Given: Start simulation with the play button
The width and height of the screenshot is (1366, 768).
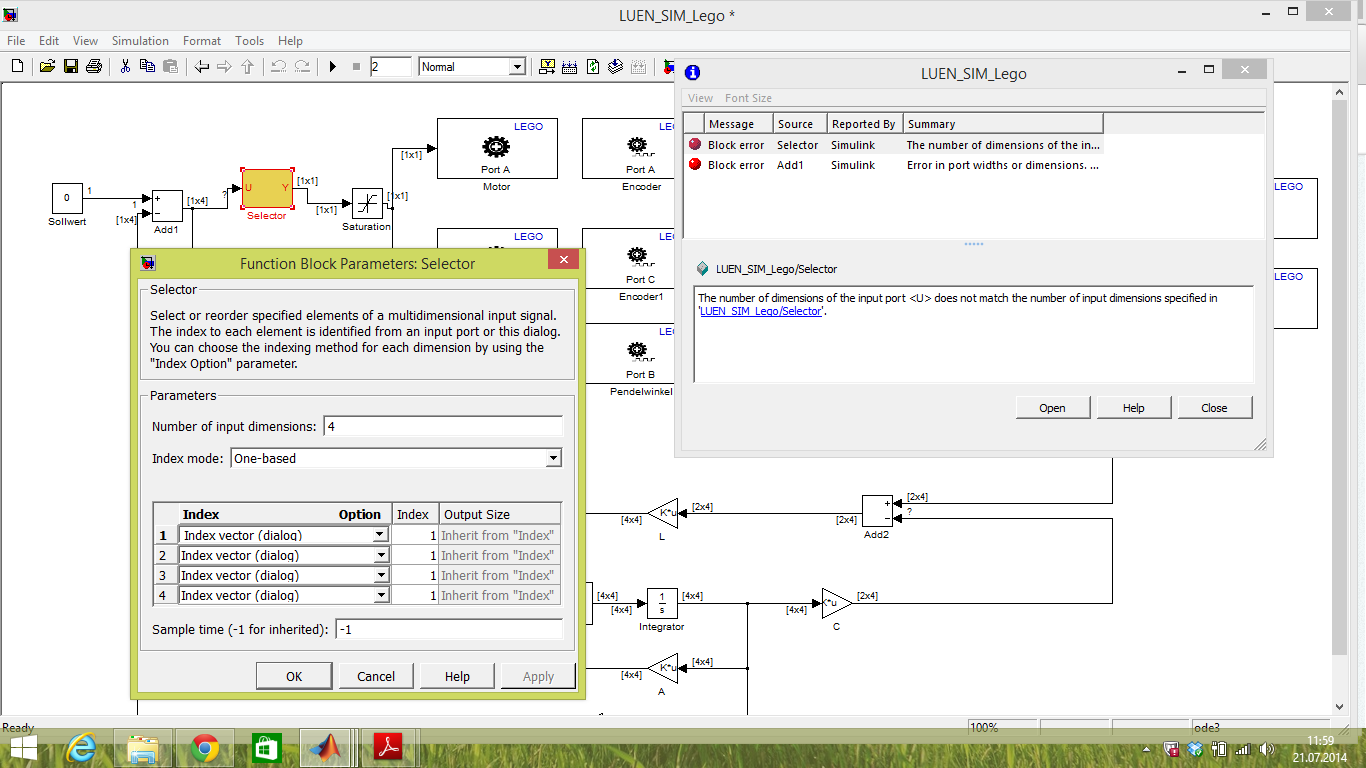Looking at the screenshot, I should coord(333,67).
